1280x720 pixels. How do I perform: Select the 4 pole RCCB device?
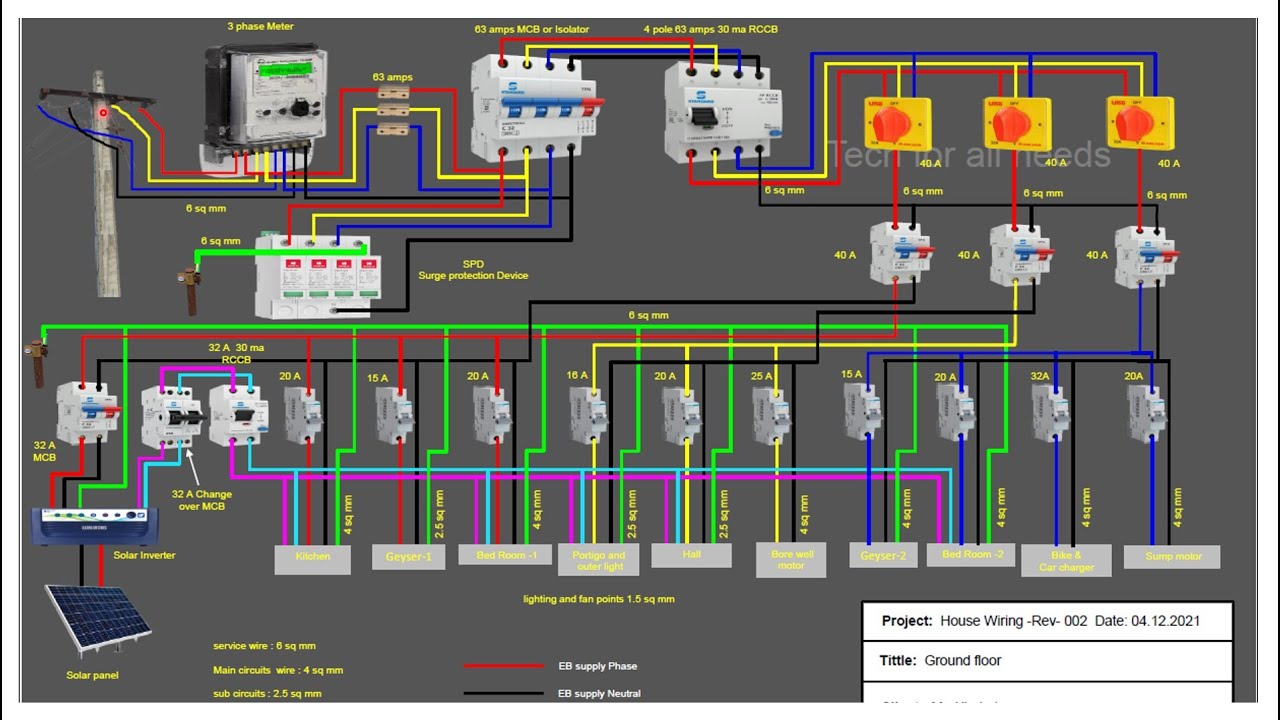tap(722, 110)
